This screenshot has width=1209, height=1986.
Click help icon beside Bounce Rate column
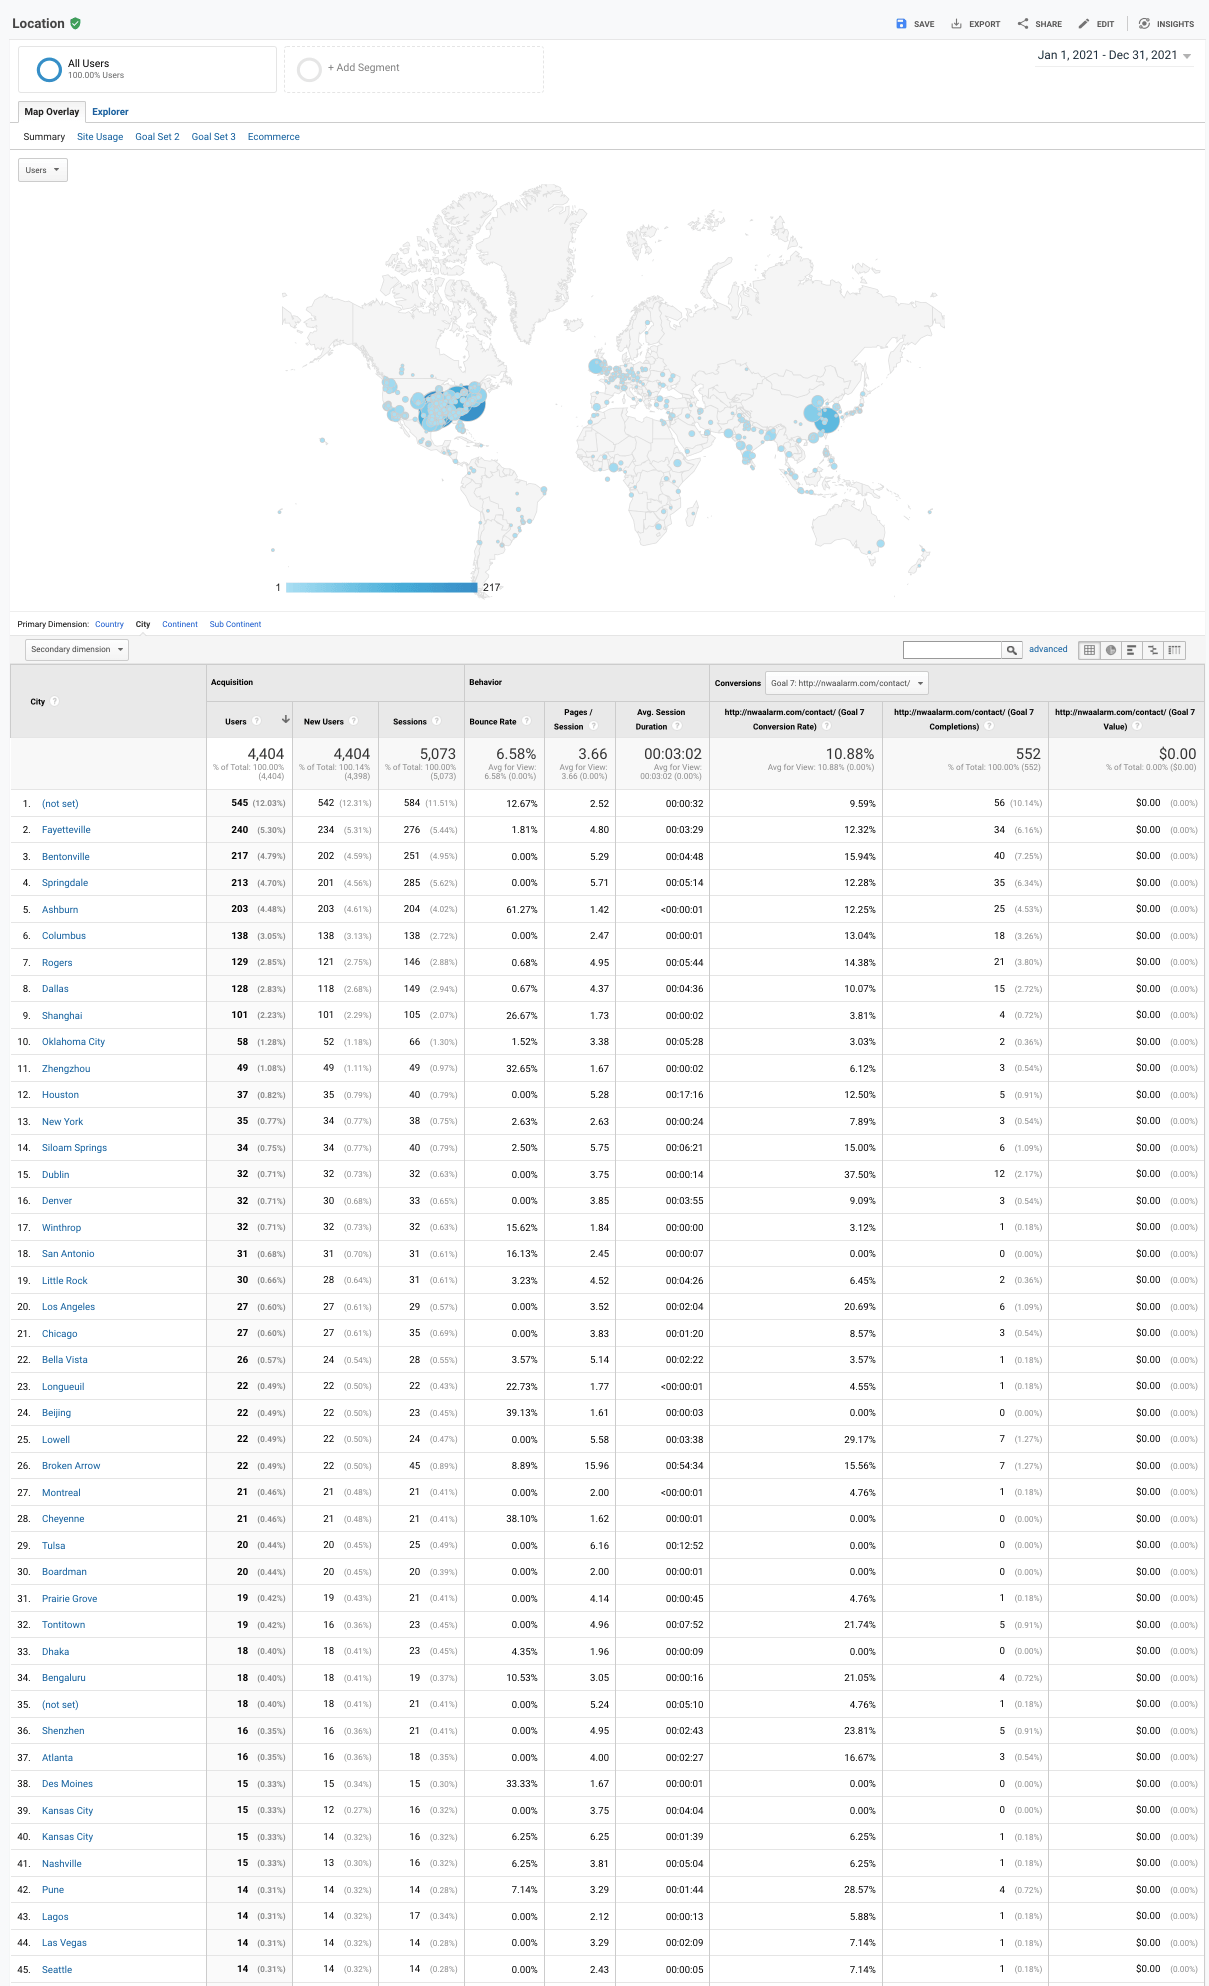(x=527, y=721)
